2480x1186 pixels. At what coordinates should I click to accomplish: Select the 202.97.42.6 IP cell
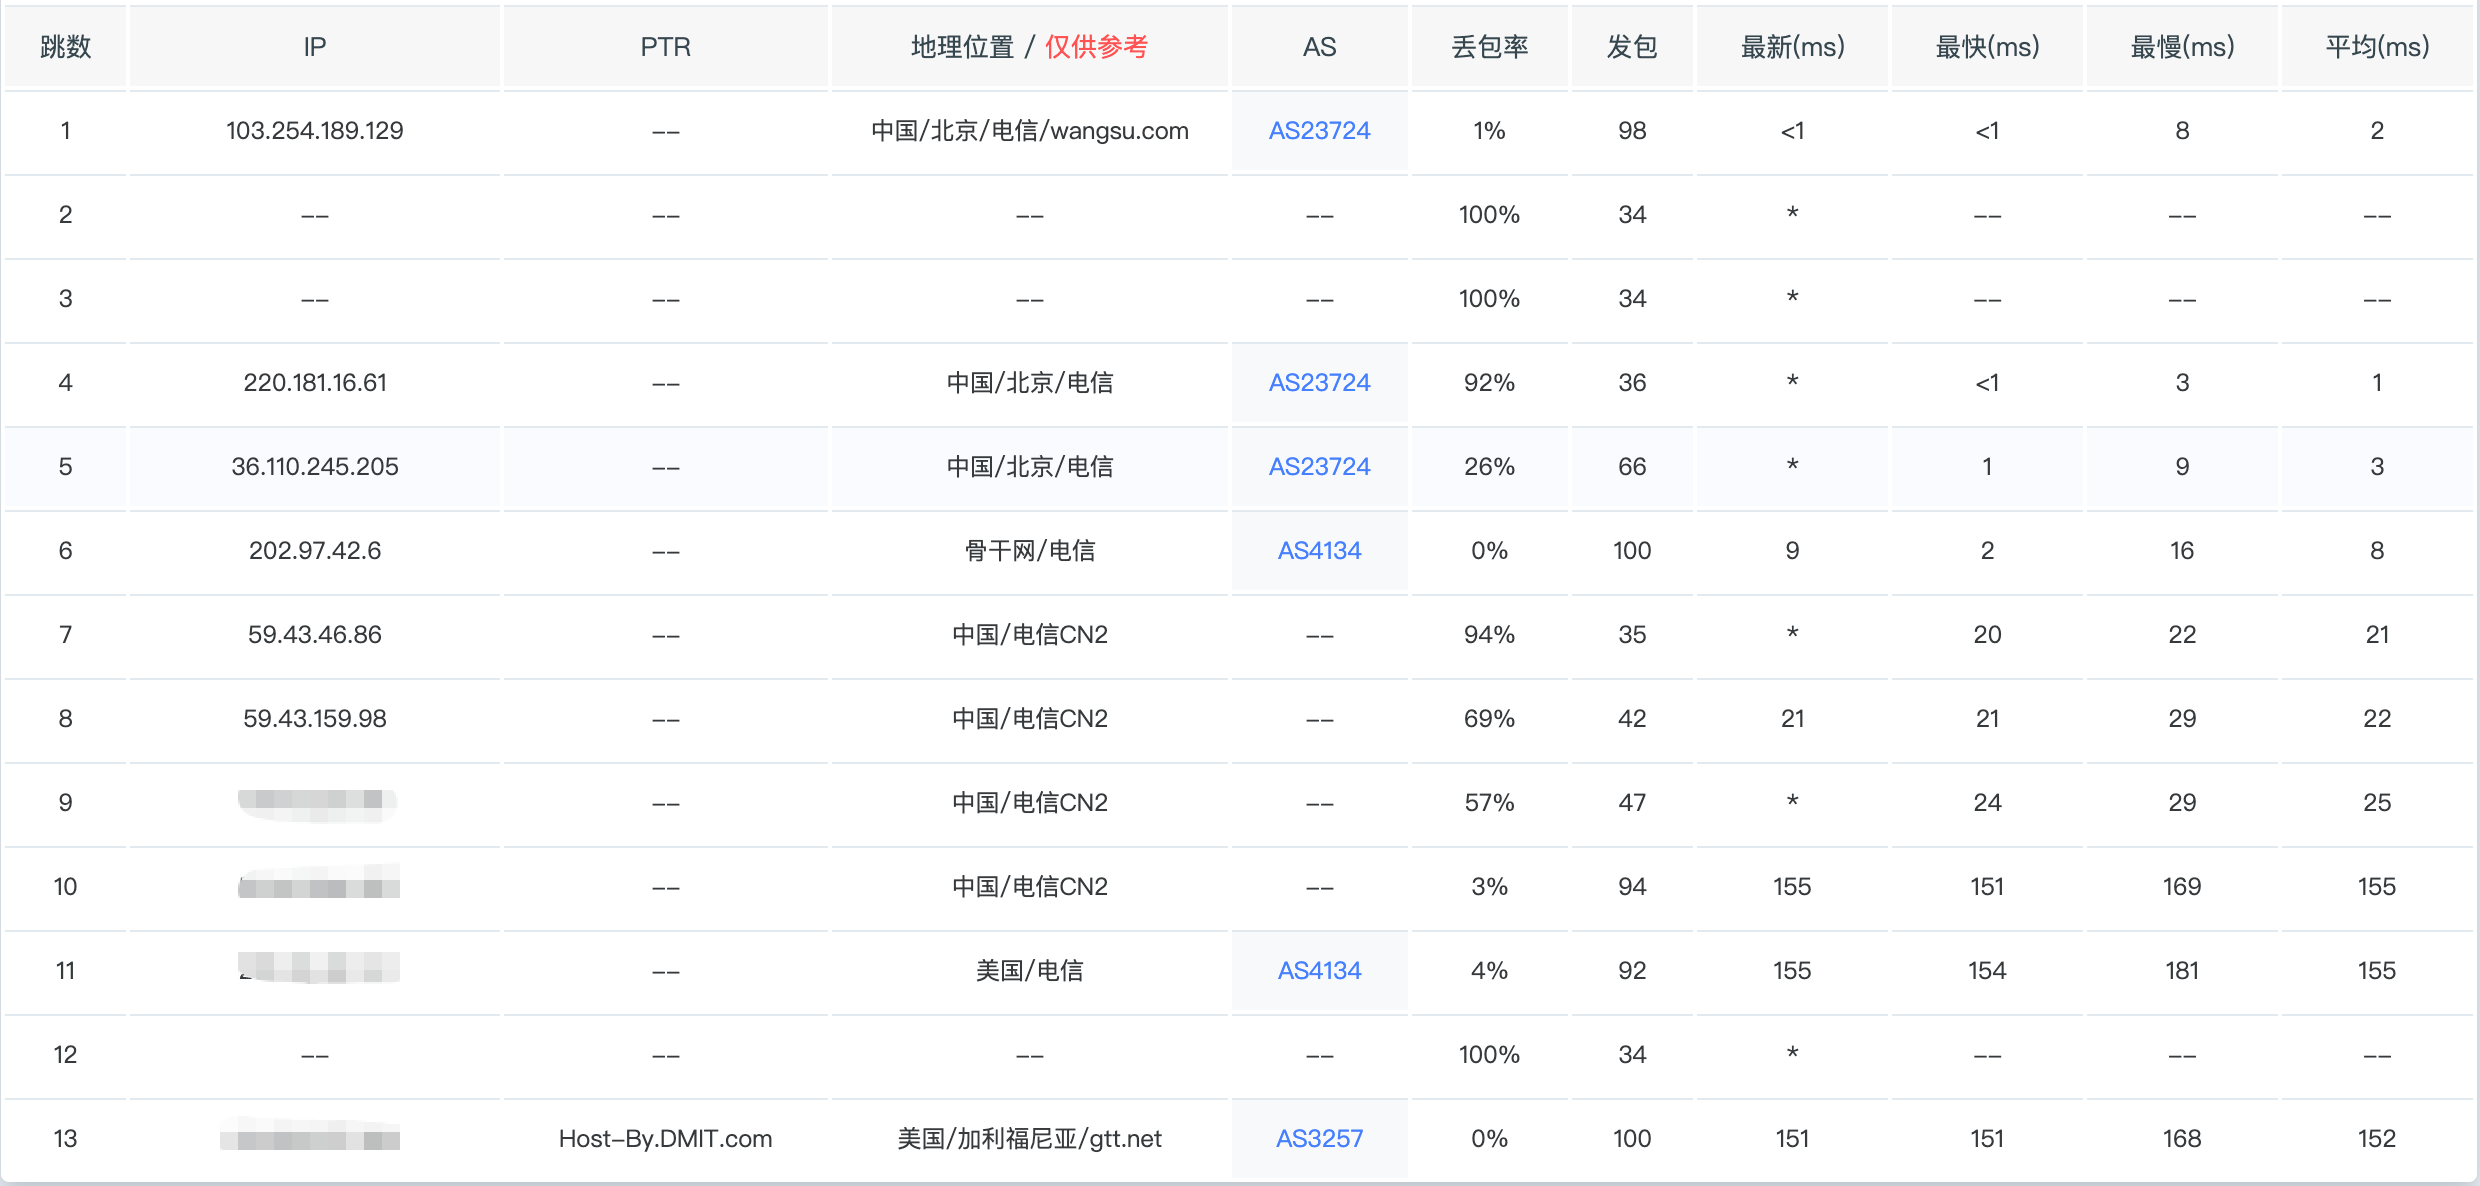pyautogui.click(x=314, y=551)
